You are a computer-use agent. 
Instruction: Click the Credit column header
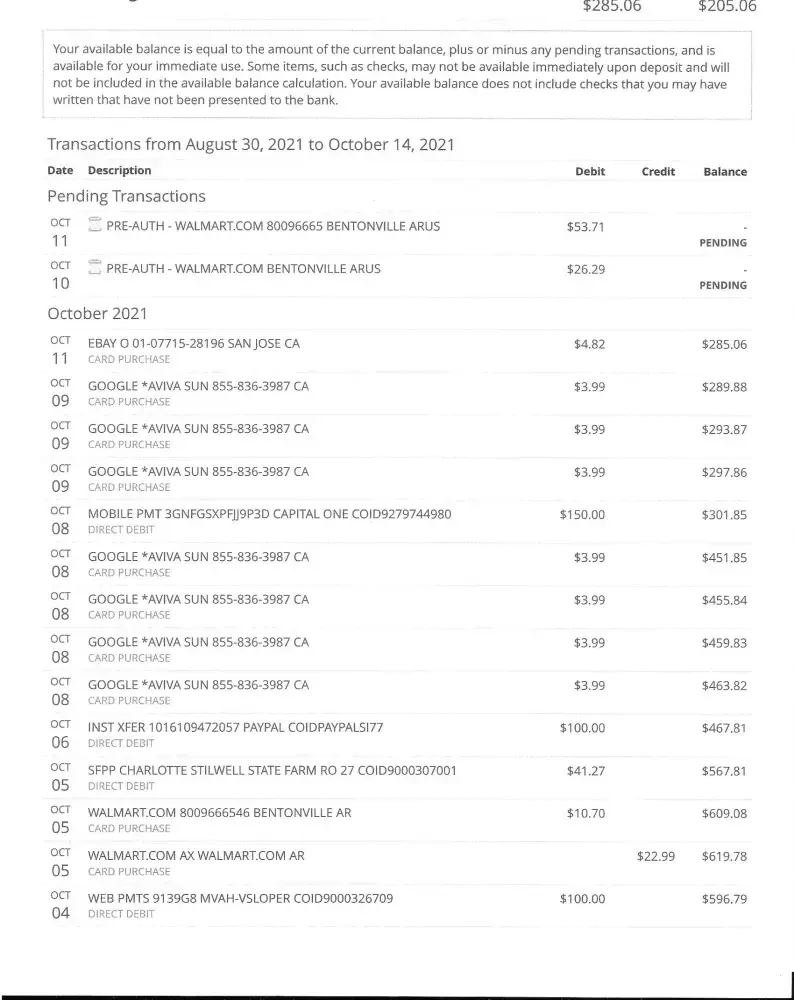[658, 172]
